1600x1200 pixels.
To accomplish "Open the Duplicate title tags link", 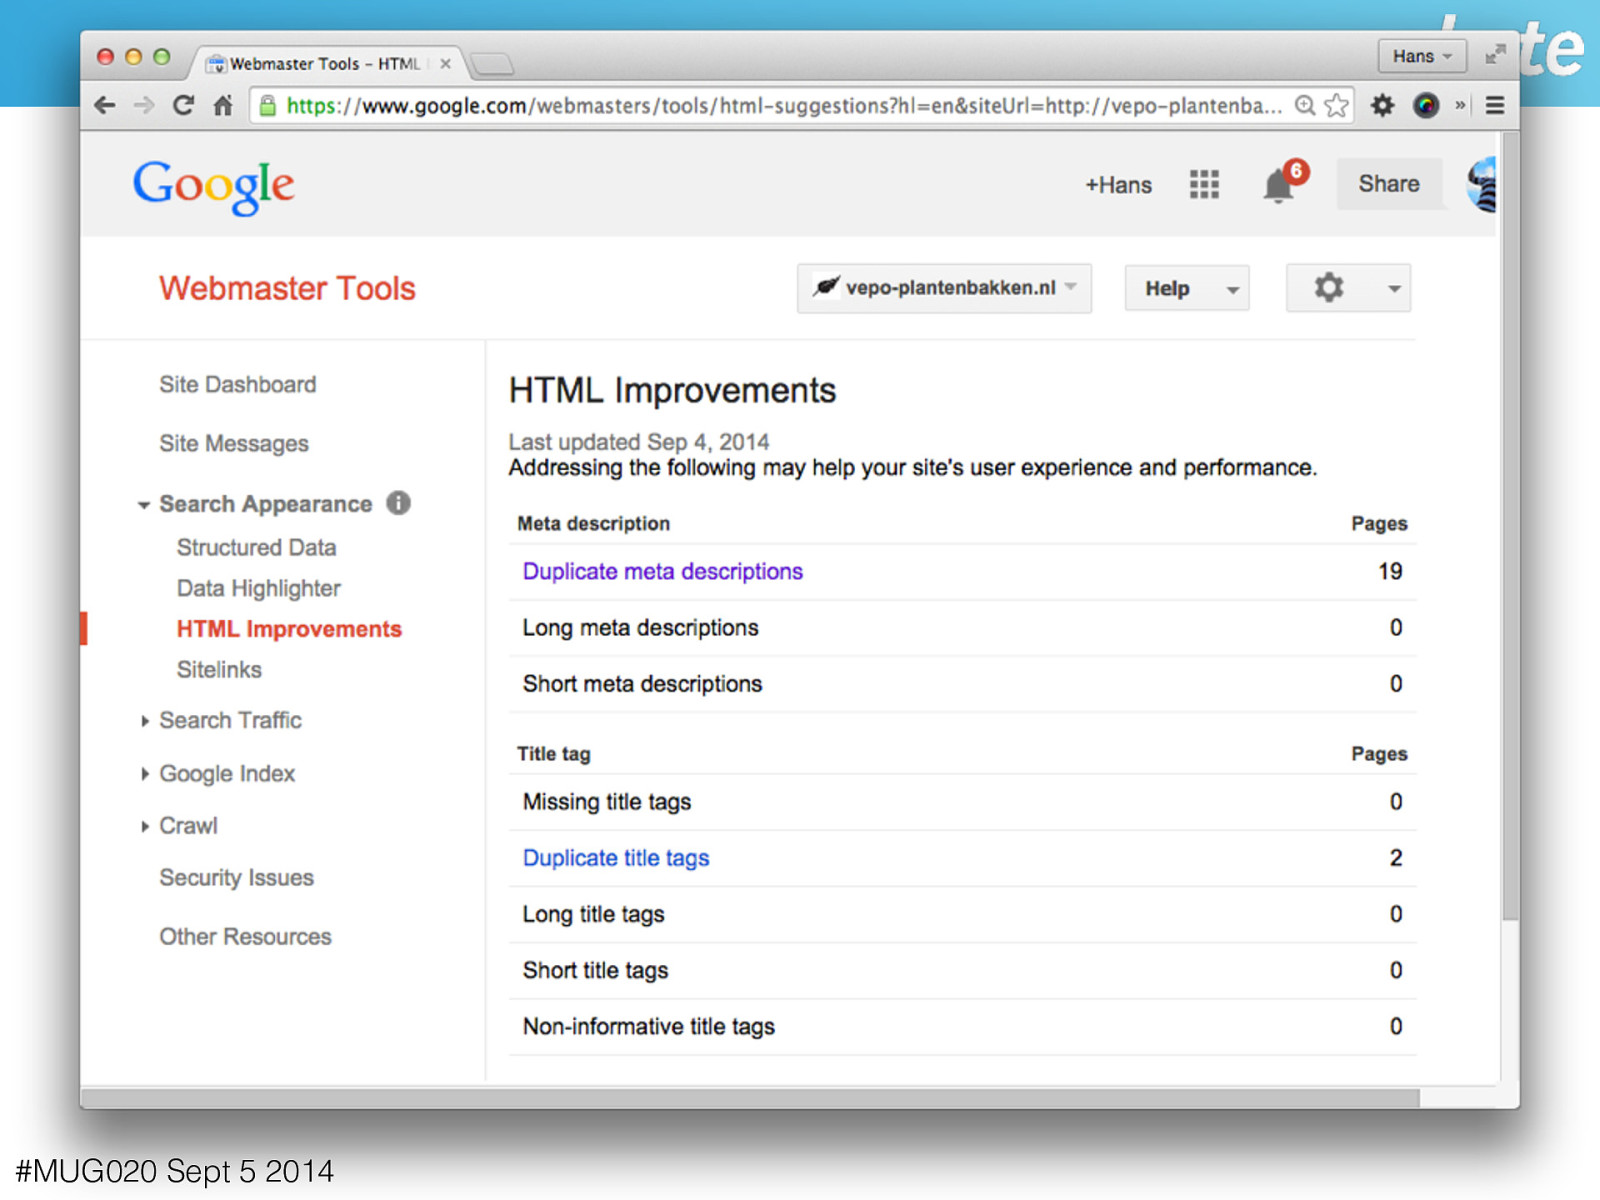I will tap(616, 858).
